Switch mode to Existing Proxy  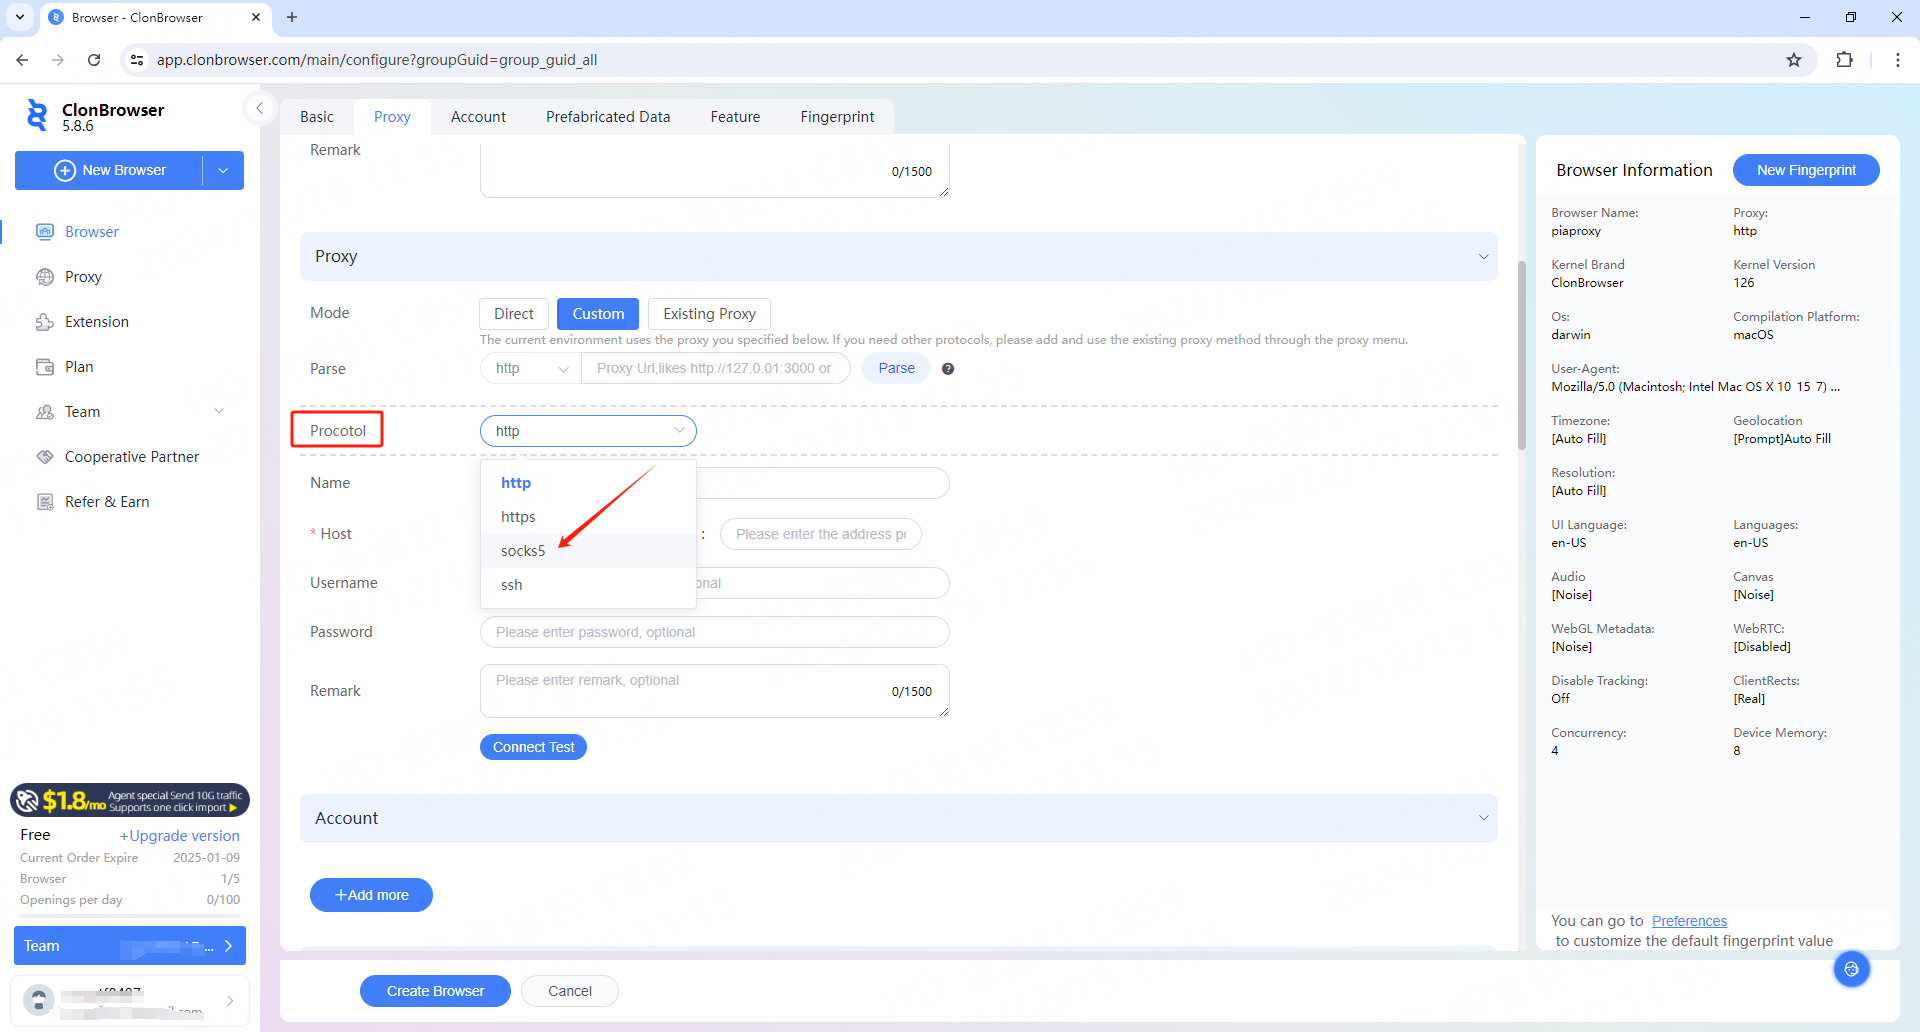709,314
